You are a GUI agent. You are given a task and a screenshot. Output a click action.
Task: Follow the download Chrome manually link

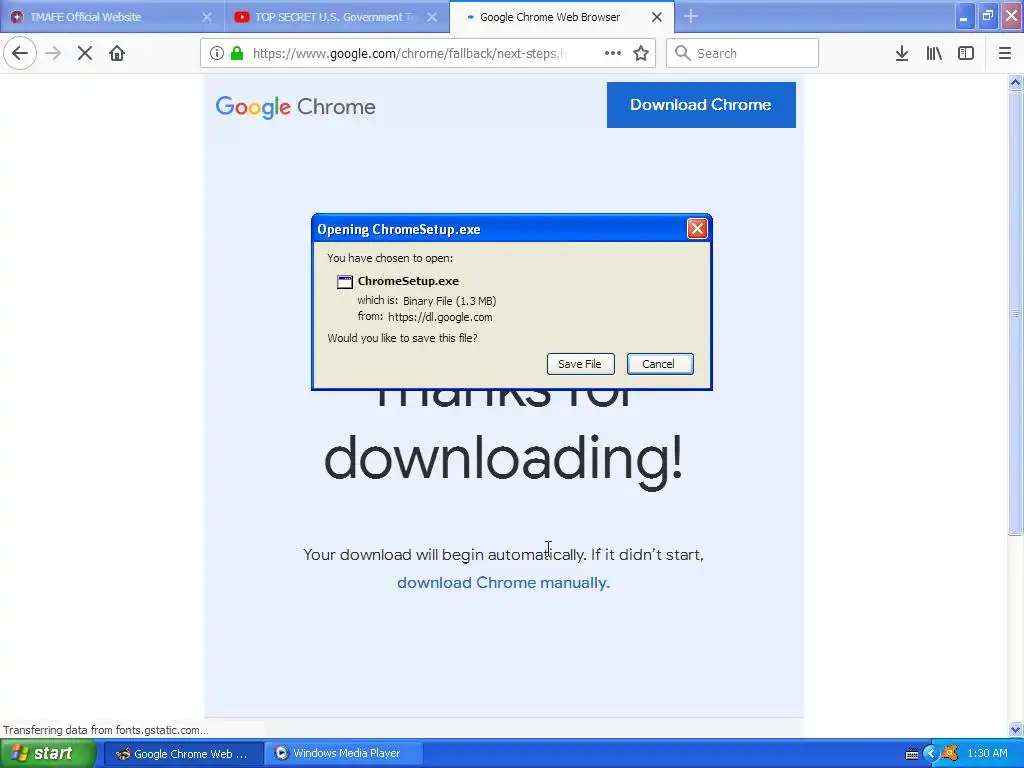click(503, 583)
